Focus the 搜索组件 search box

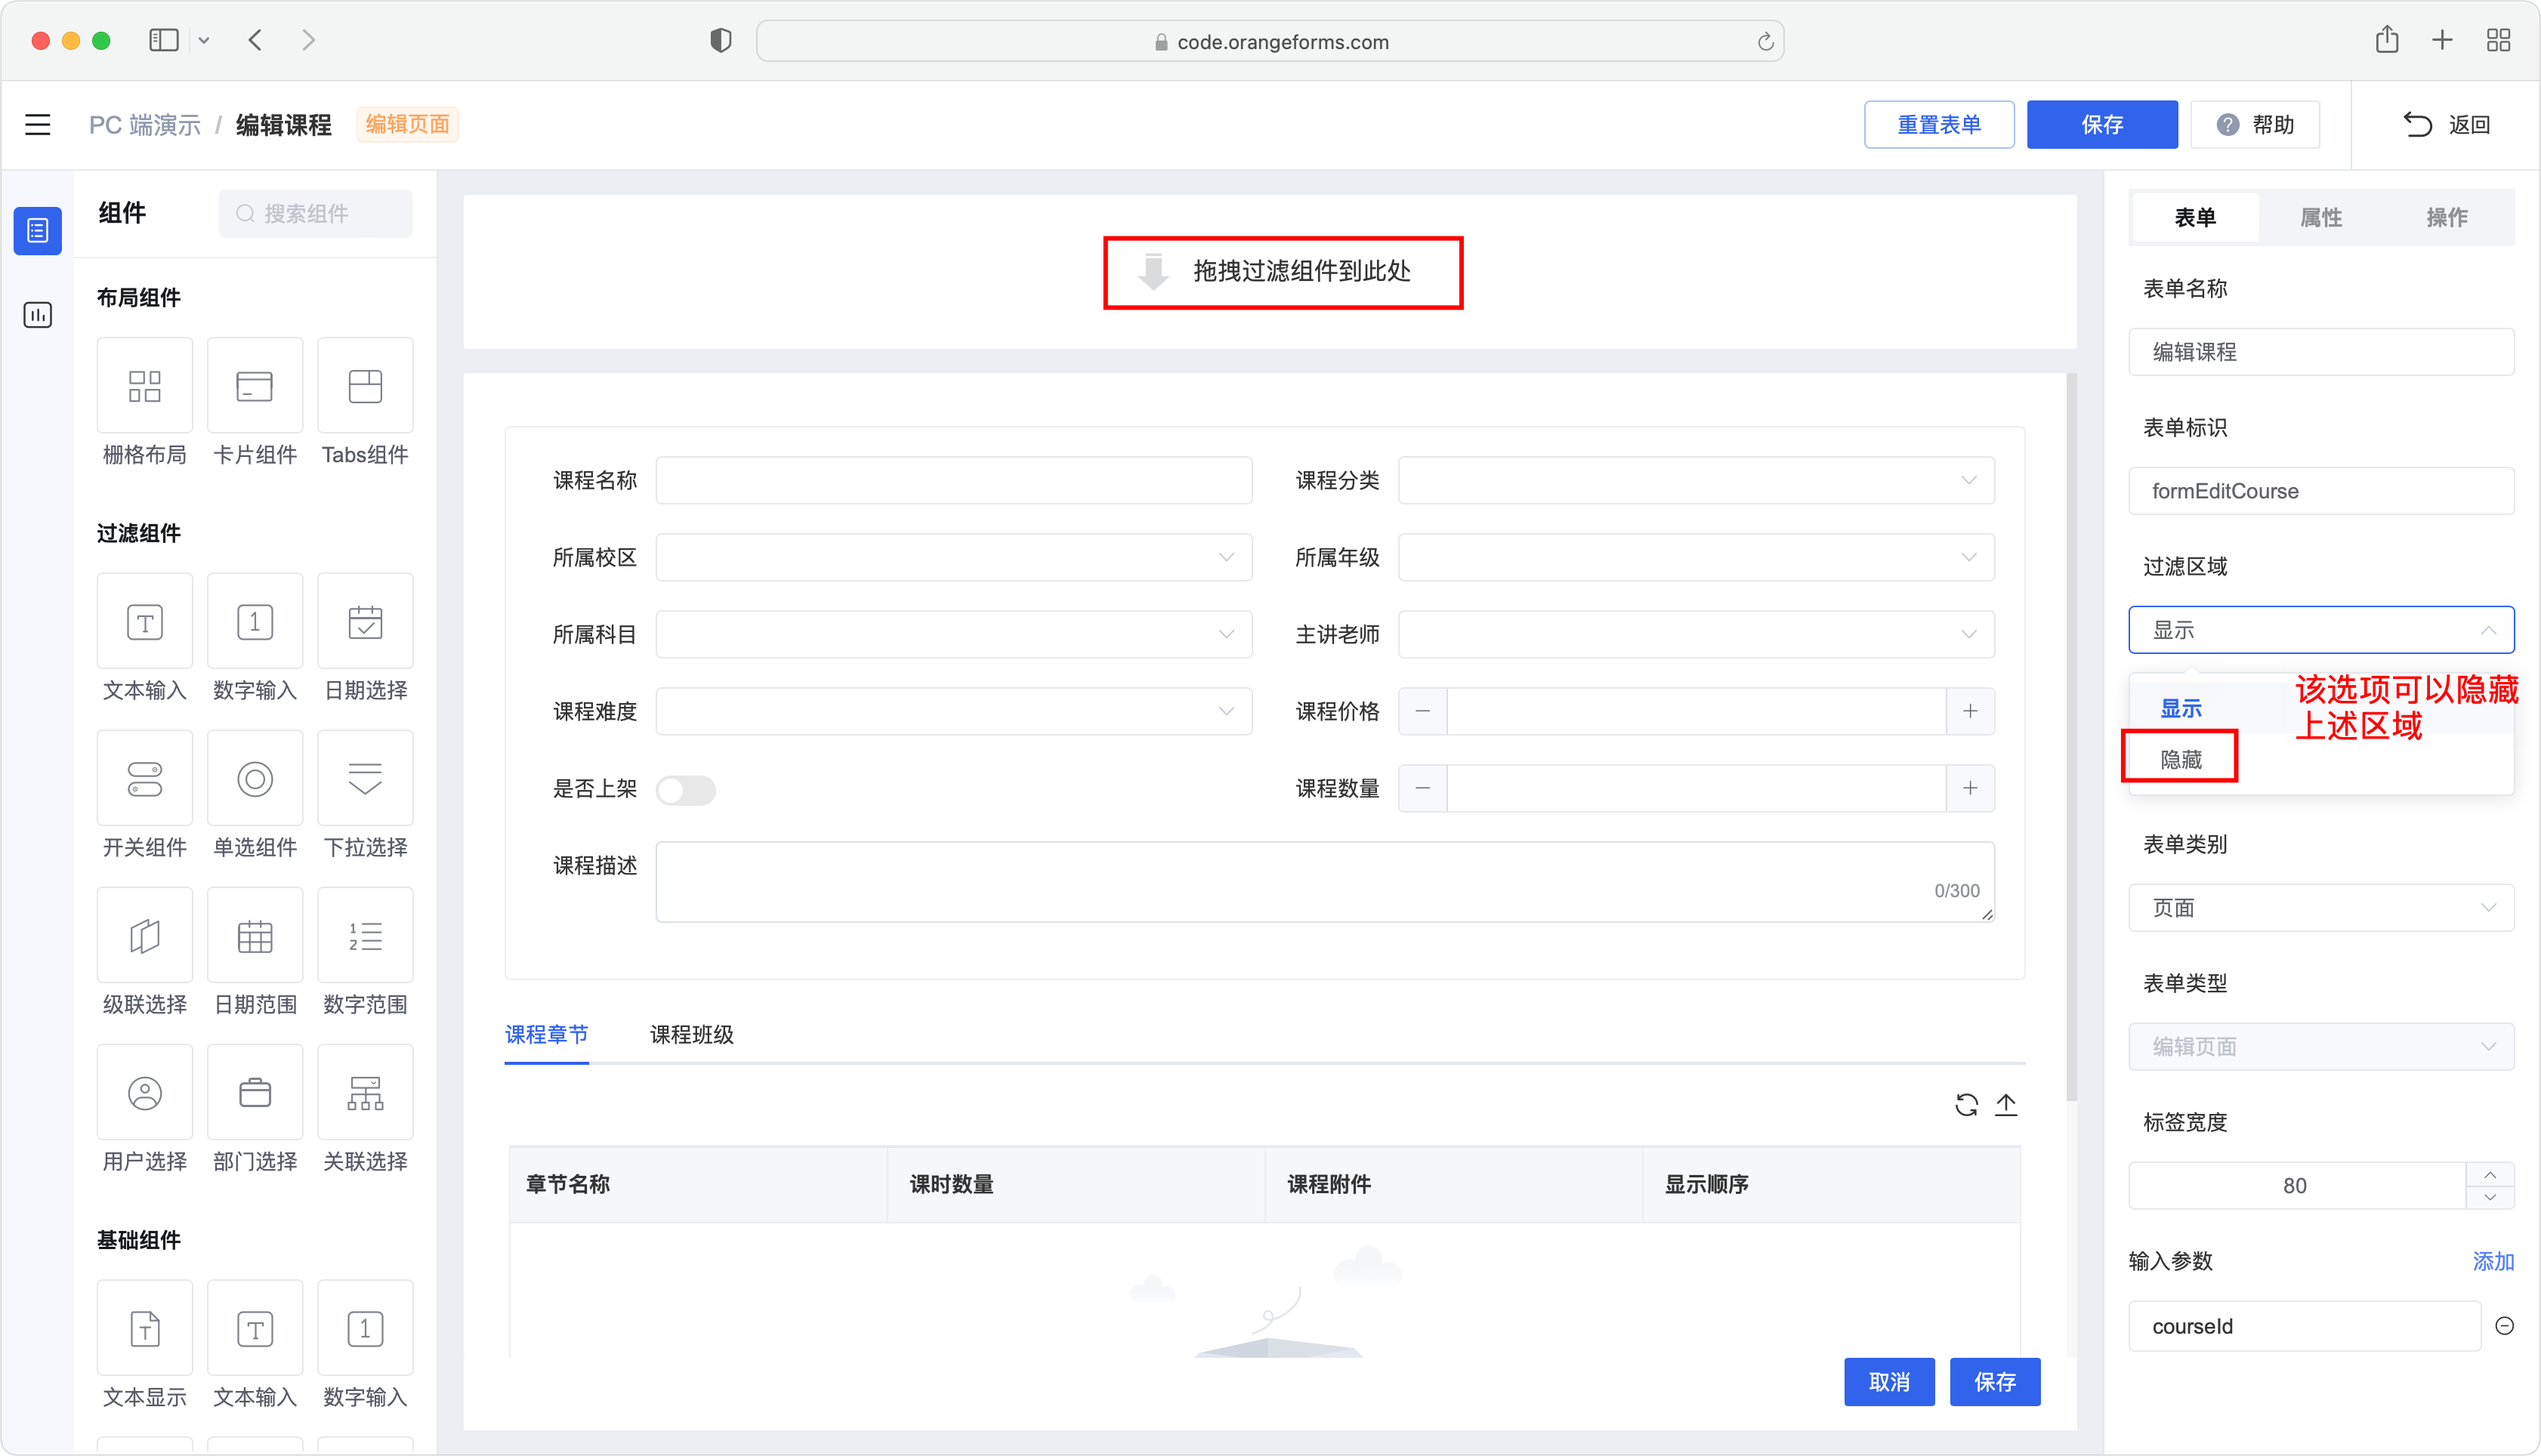pos(316,214)
